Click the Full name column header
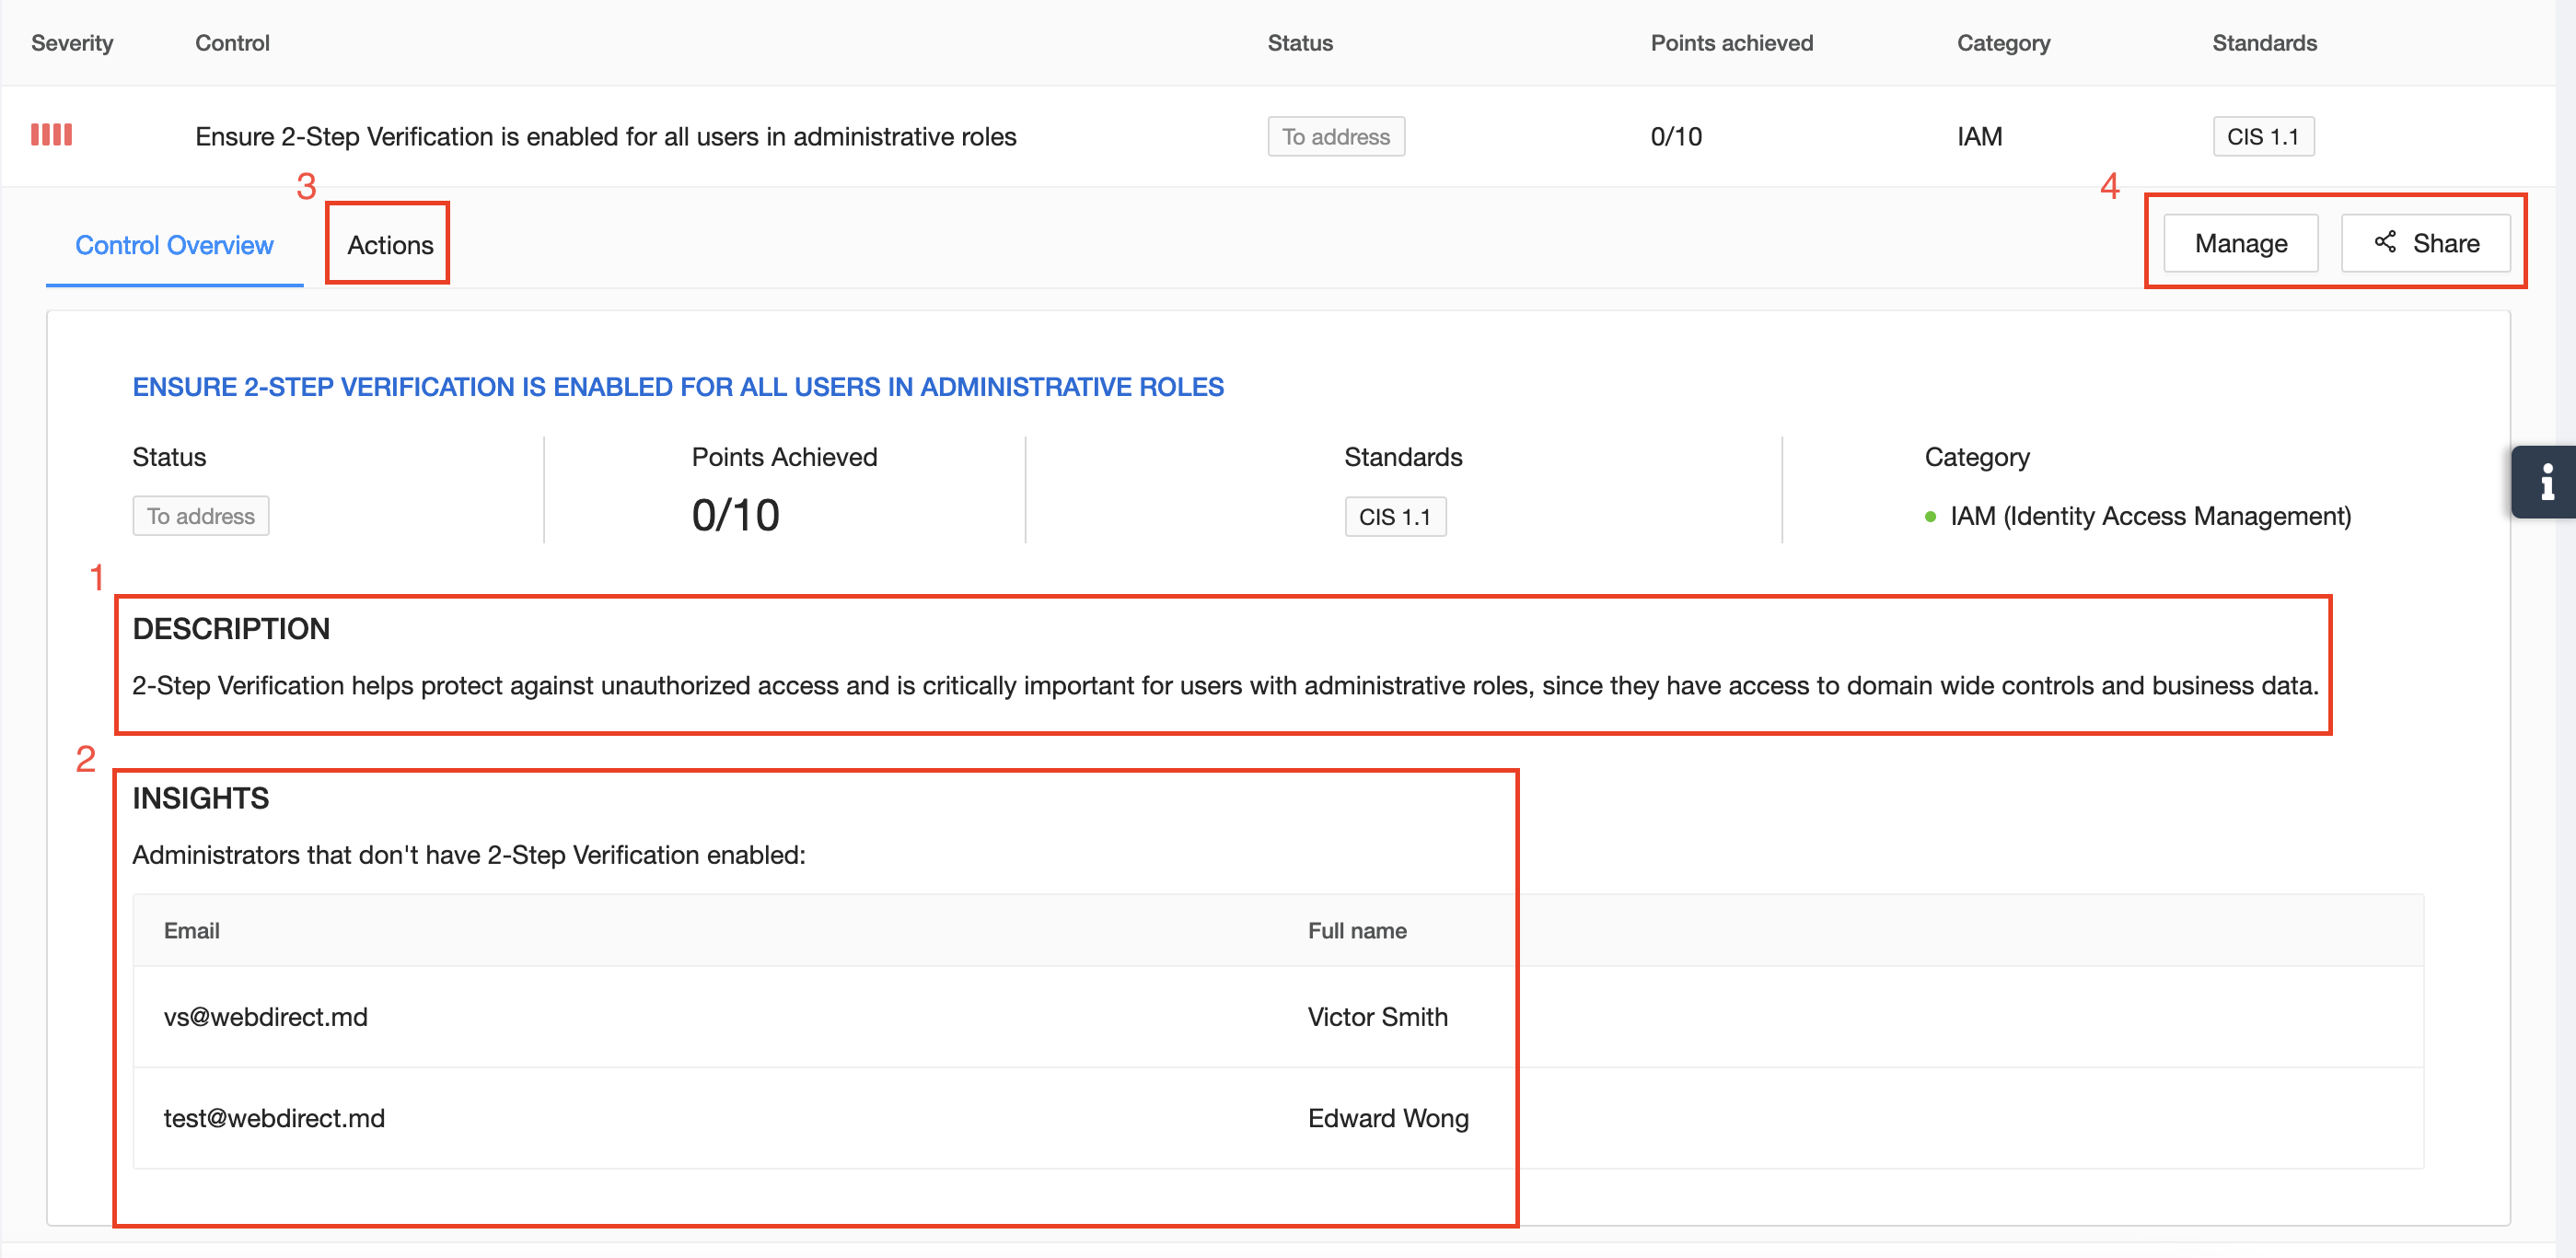Viewport: 2576px width, 1258px height. (1356, 930)
